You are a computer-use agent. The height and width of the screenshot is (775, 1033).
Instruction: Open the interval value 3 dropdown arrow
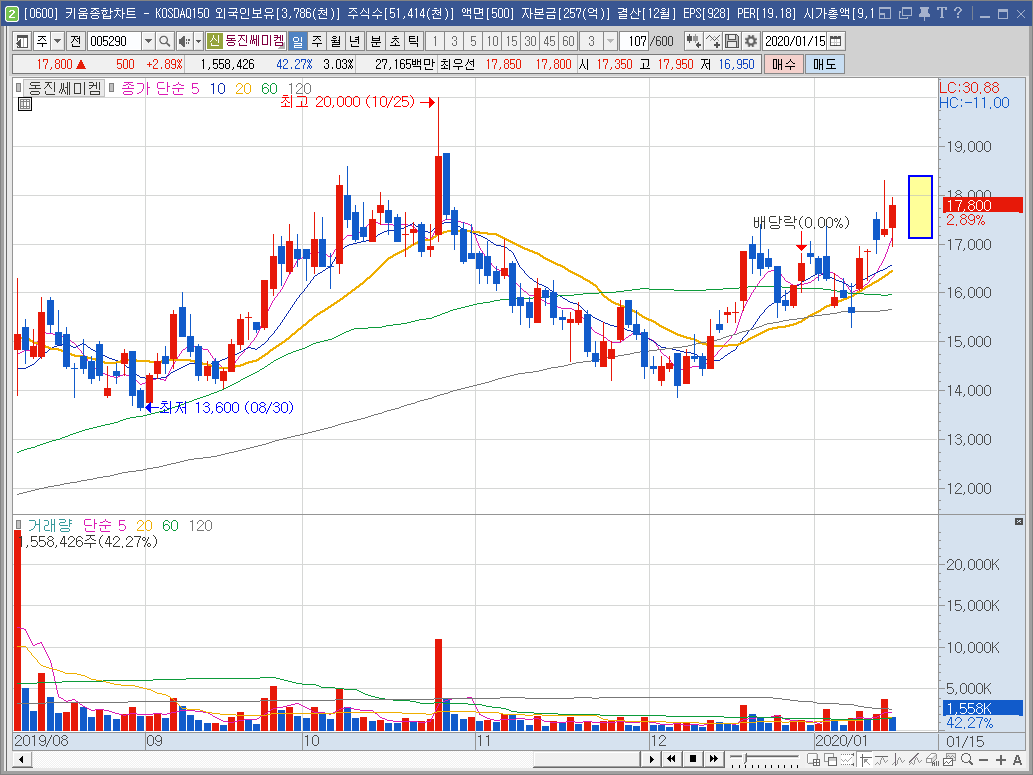coord(610,41)
